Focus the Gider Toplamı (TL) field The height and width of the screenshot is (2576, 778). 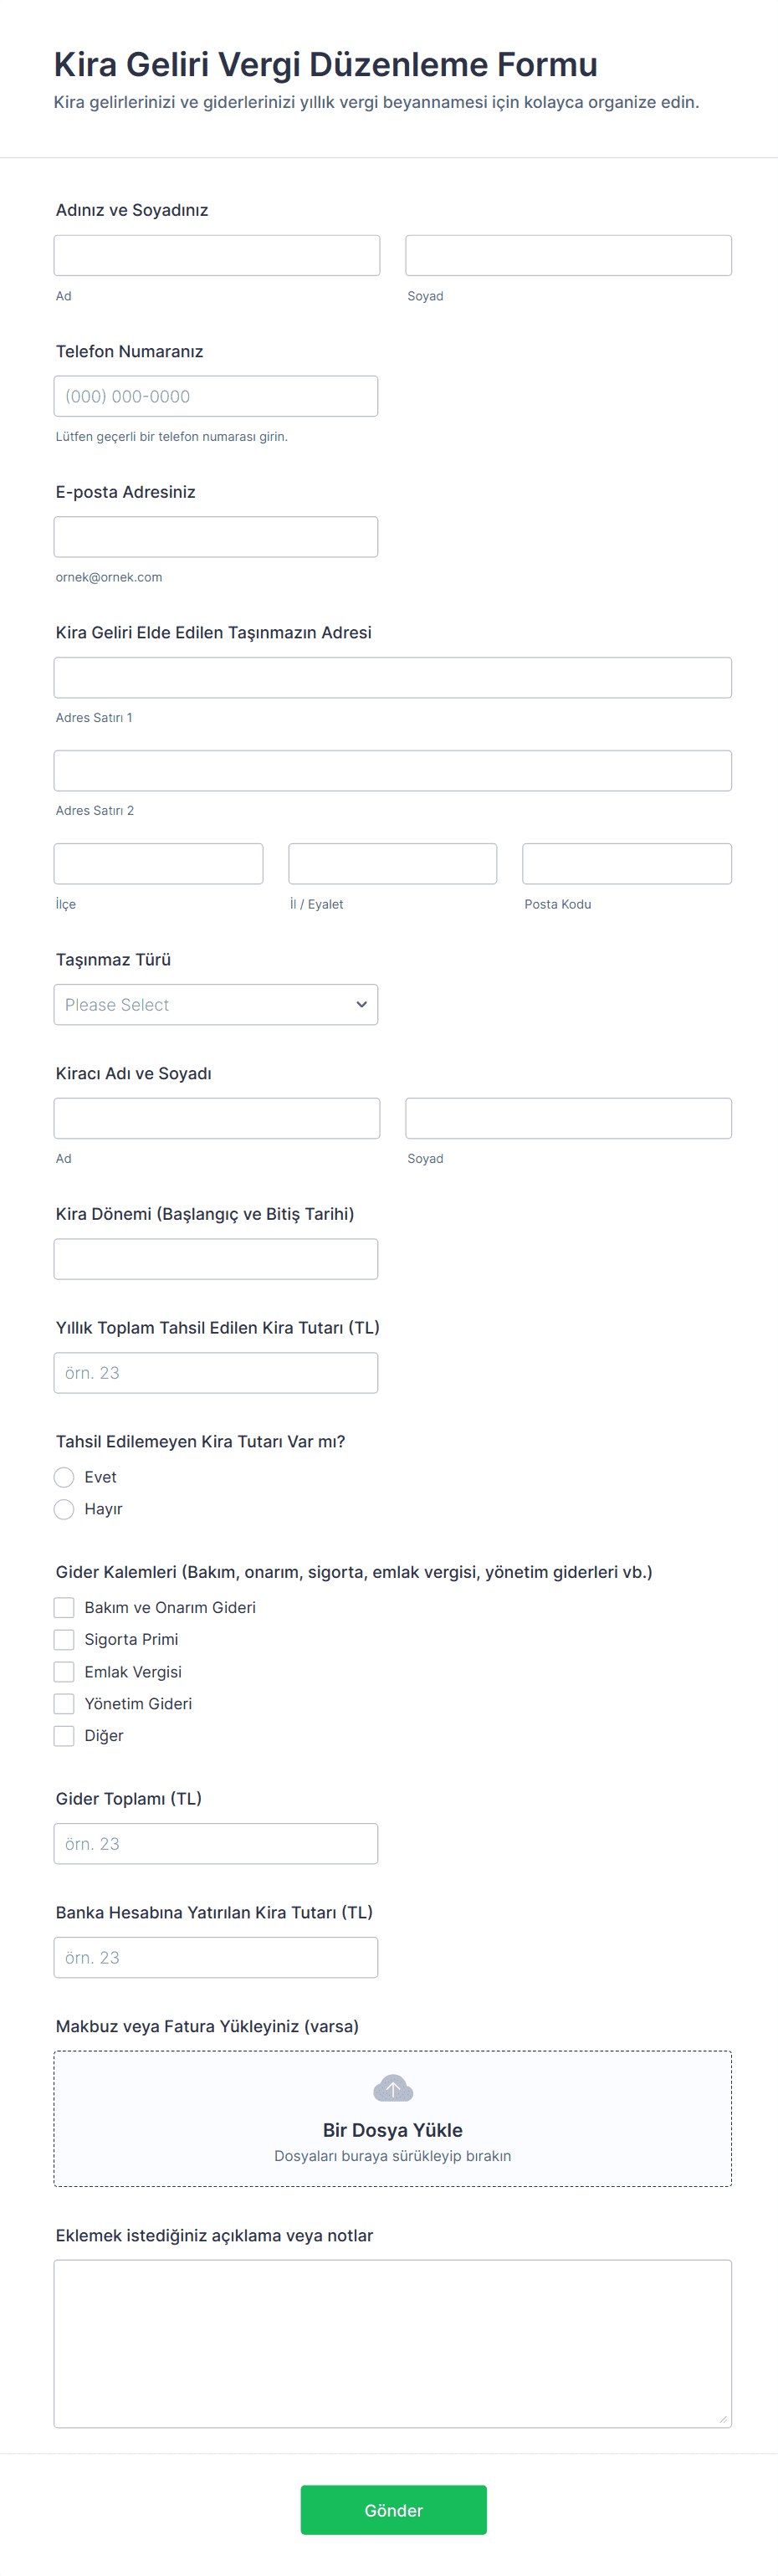click(x=216, y=1843)
